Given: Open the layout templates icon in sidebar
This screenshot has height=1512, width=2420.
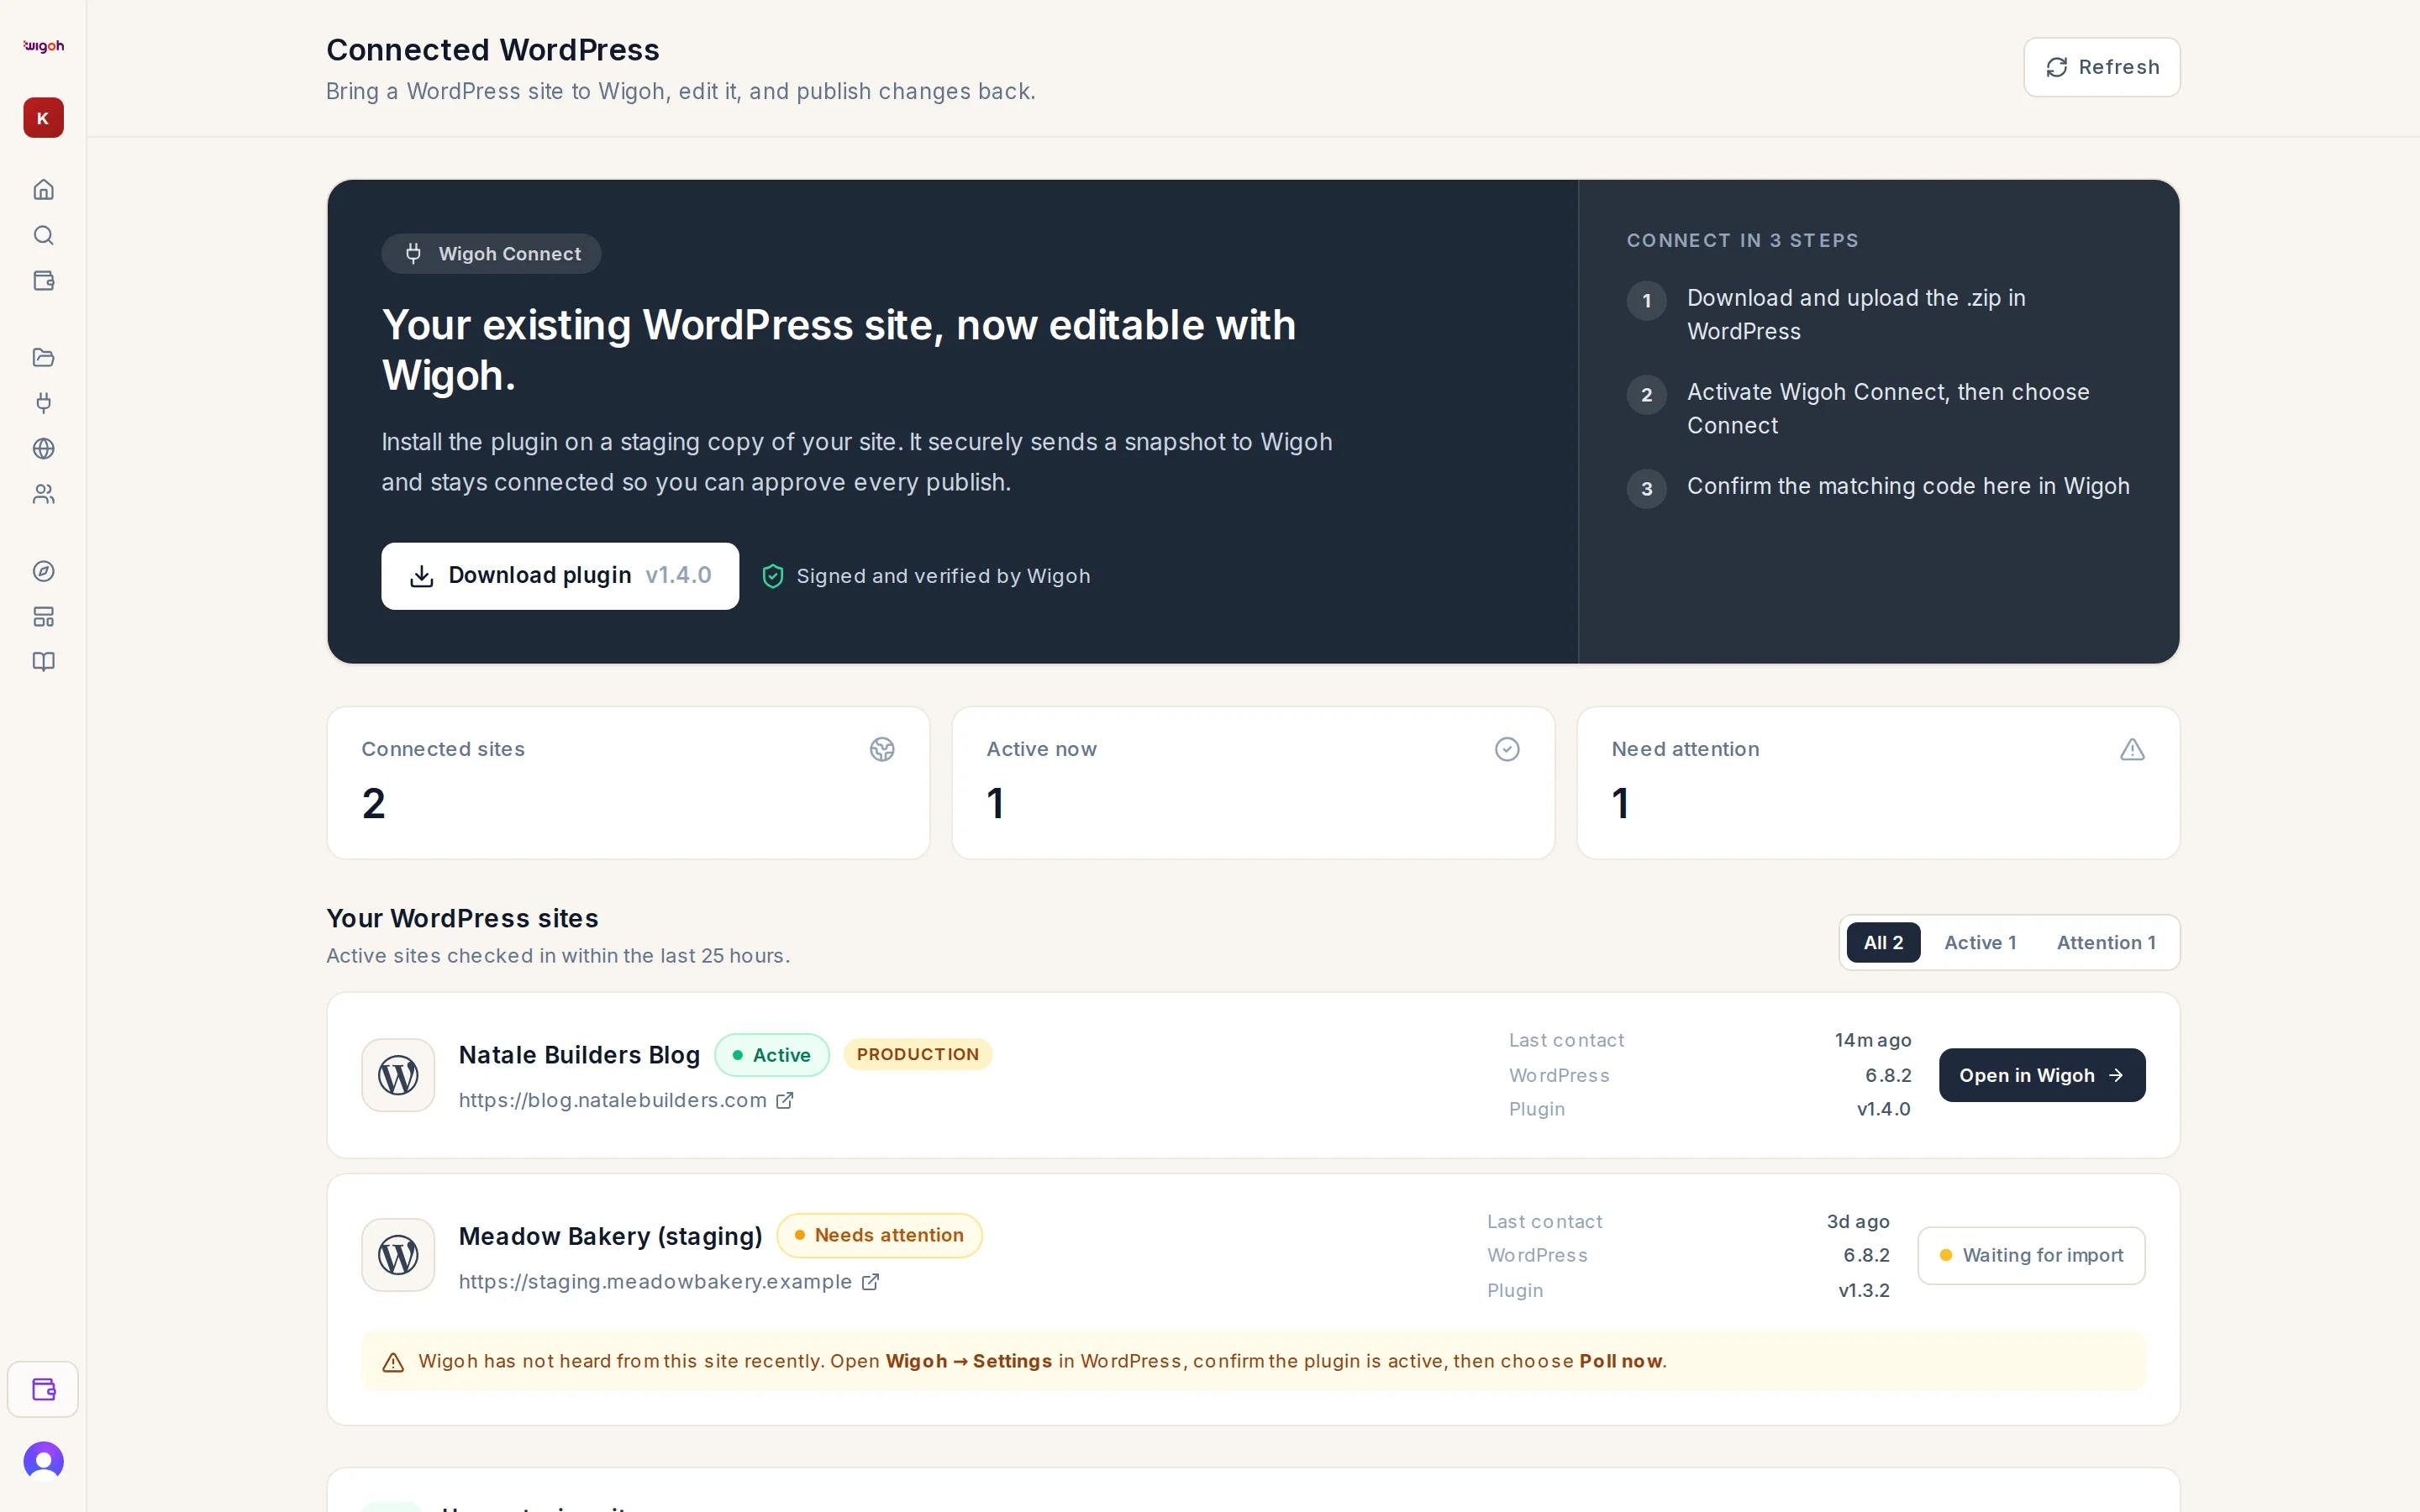Looking at the screenshot, I should click(43, 616).
